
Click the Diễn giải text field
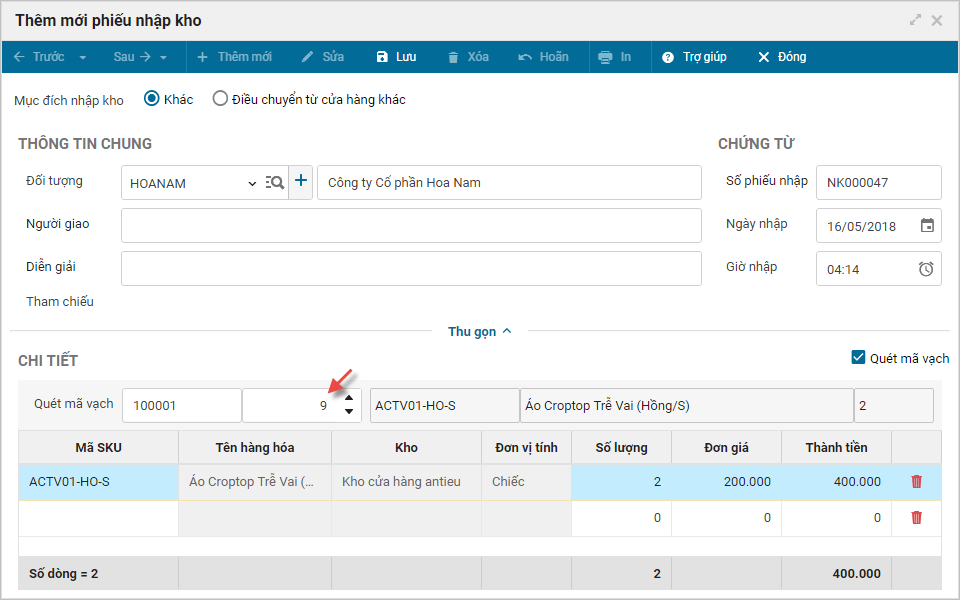tap(411, 269)
